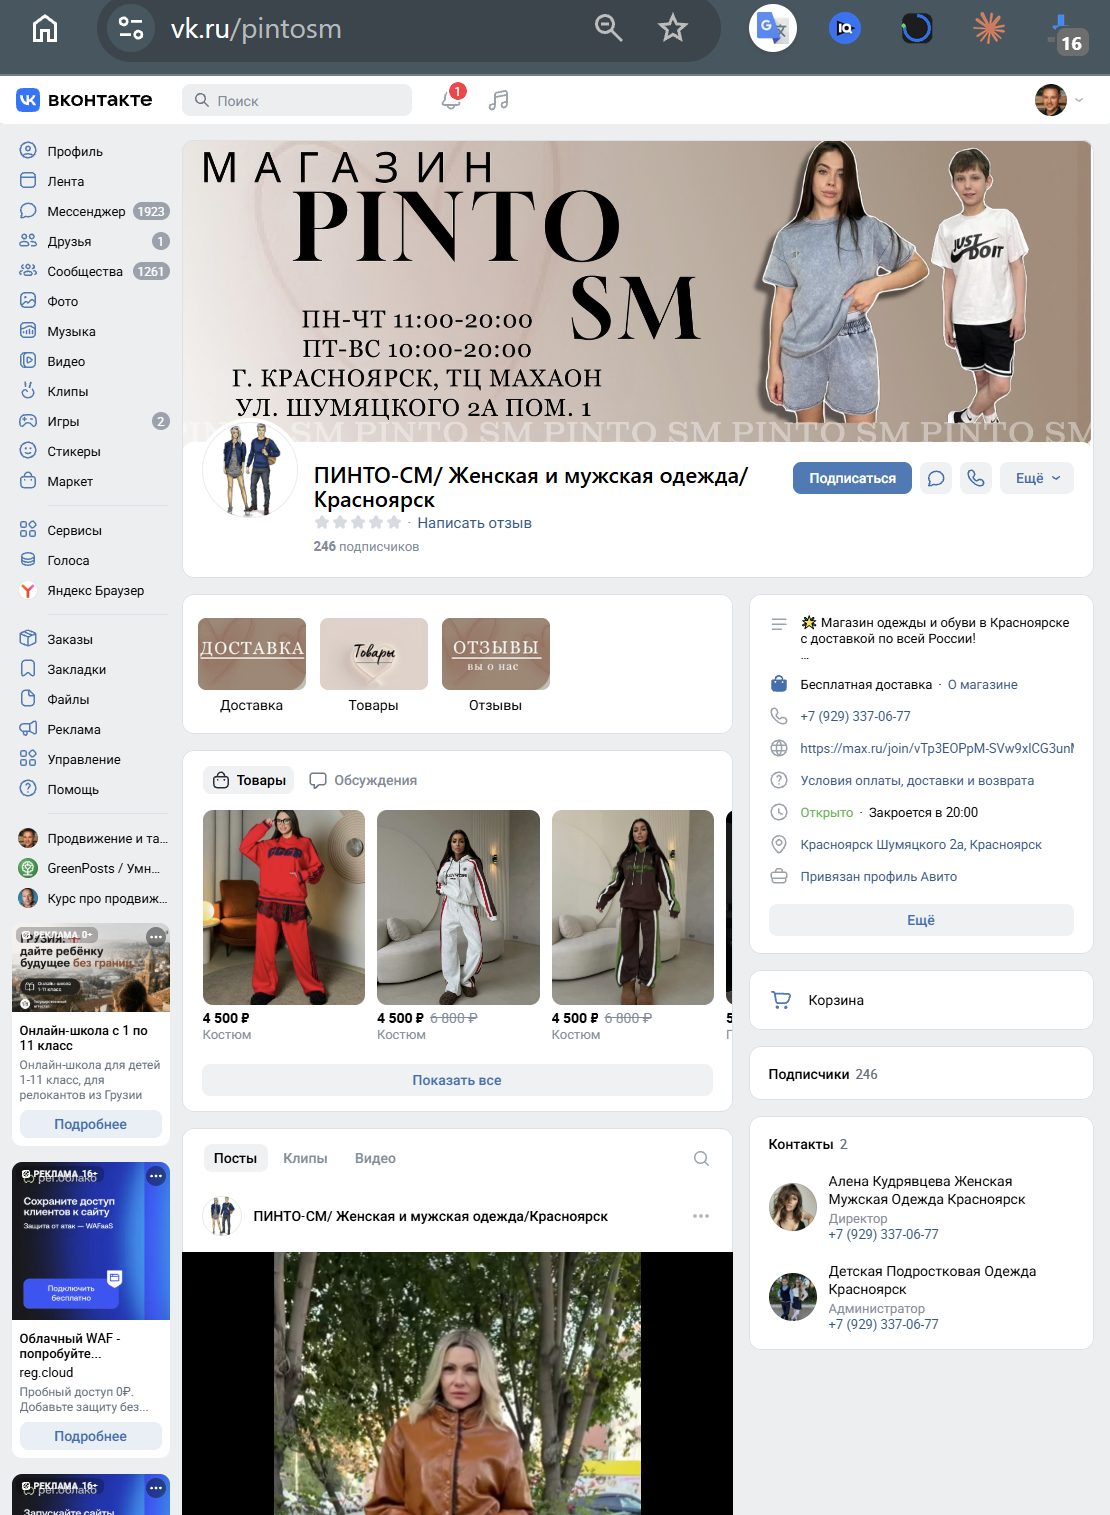Image resolution: width=1110 pixels, height=1515 pixels.
Task: Click the Заказы sidebar icon
Action: pyautogui.click(x=28, y=639)
